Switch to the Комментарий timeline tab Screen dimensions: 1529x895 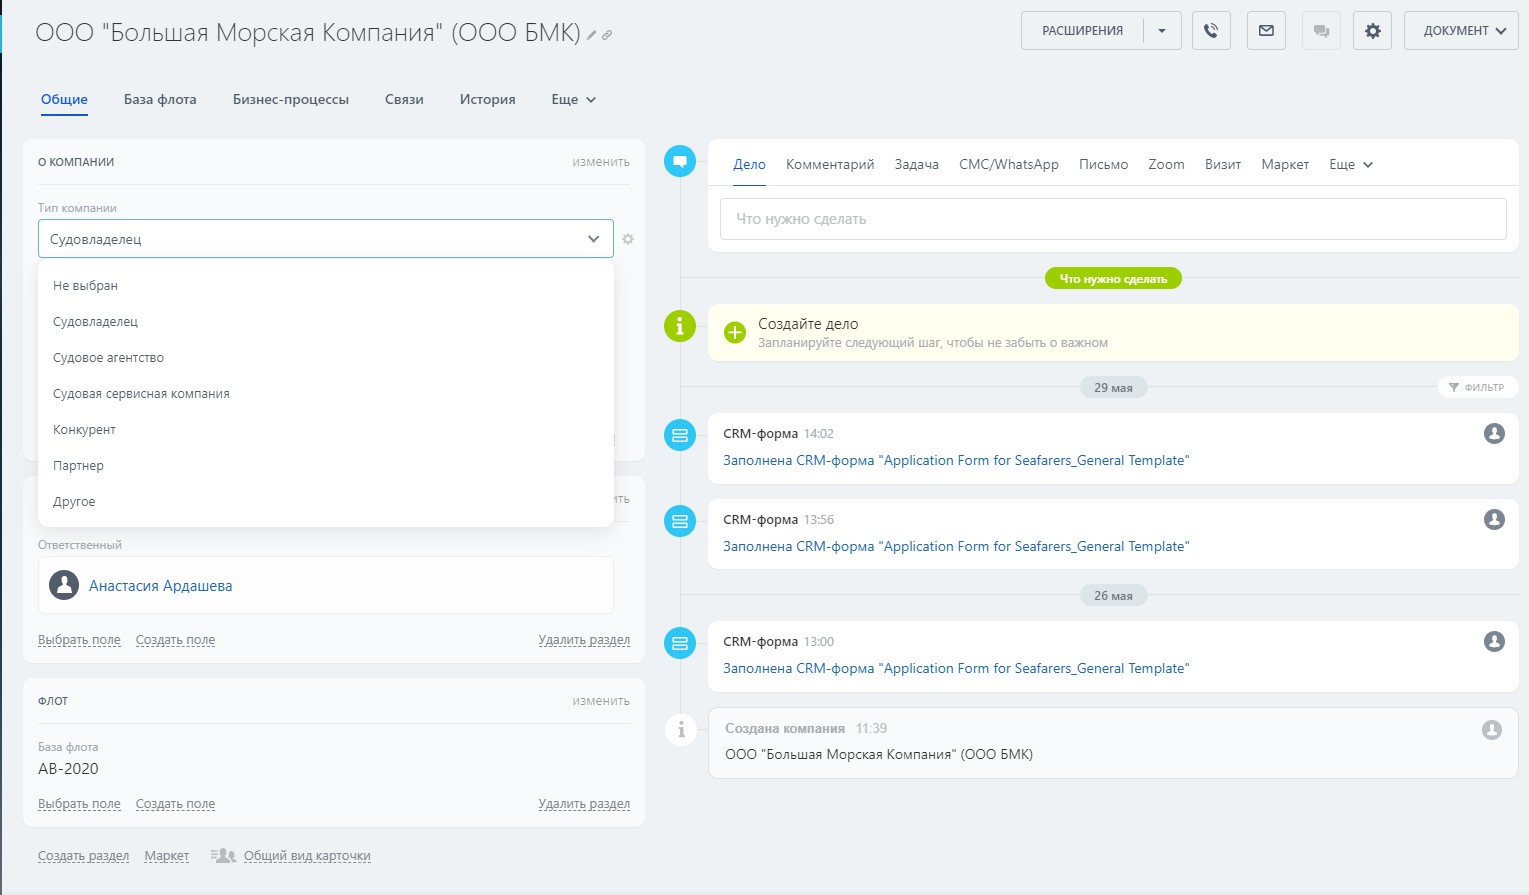pos(829,164)
